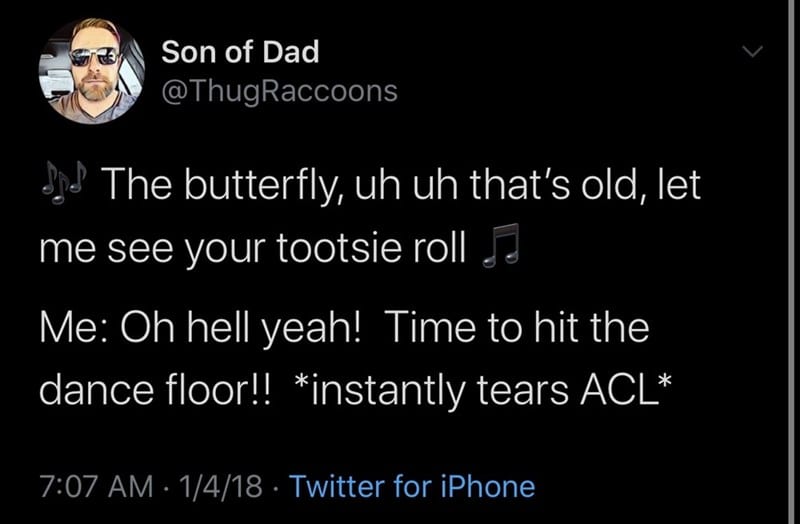Screen dimensions: 800x524
Task: Click the Twitter for iPhone link
Action: click(412, 487)
